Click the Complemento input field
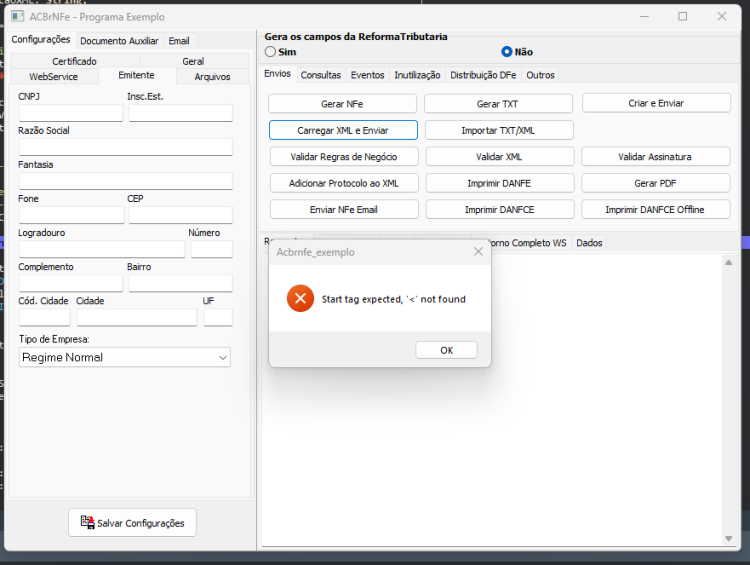This screenshot has width=750, height=565. (x=71, y=283)
